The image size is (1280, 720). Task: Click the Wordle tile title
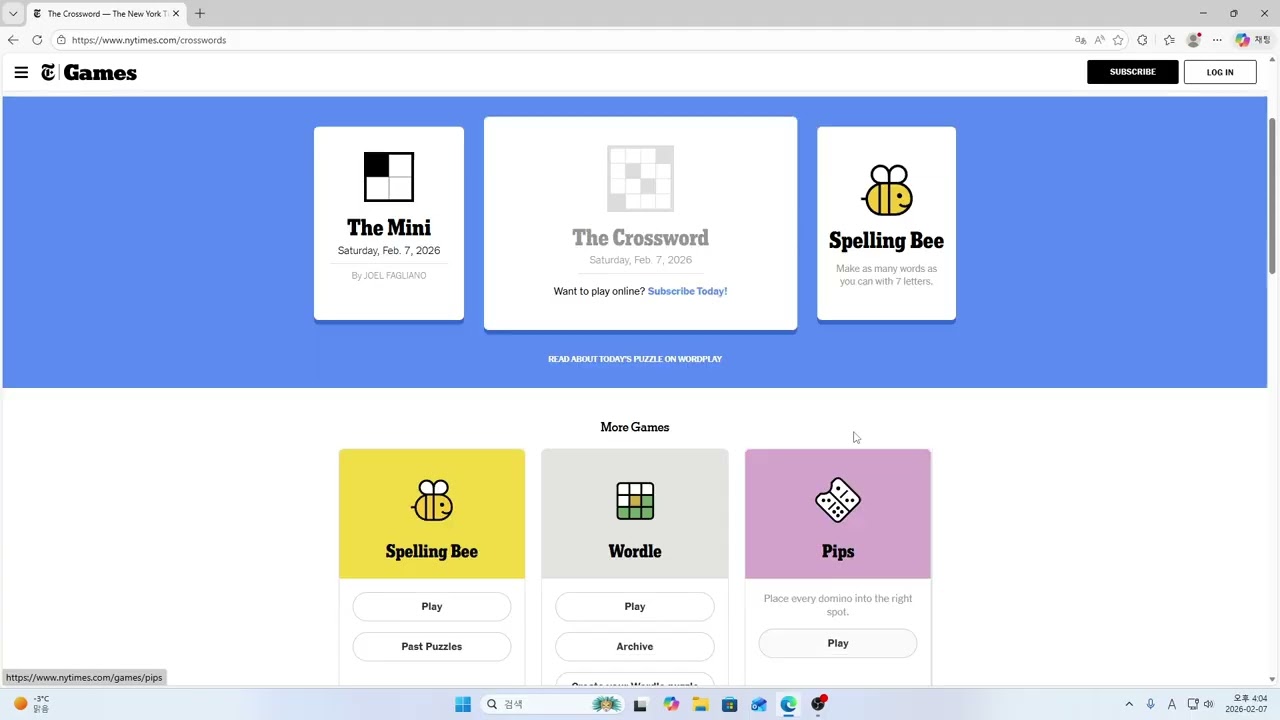(x=635, y=551)
